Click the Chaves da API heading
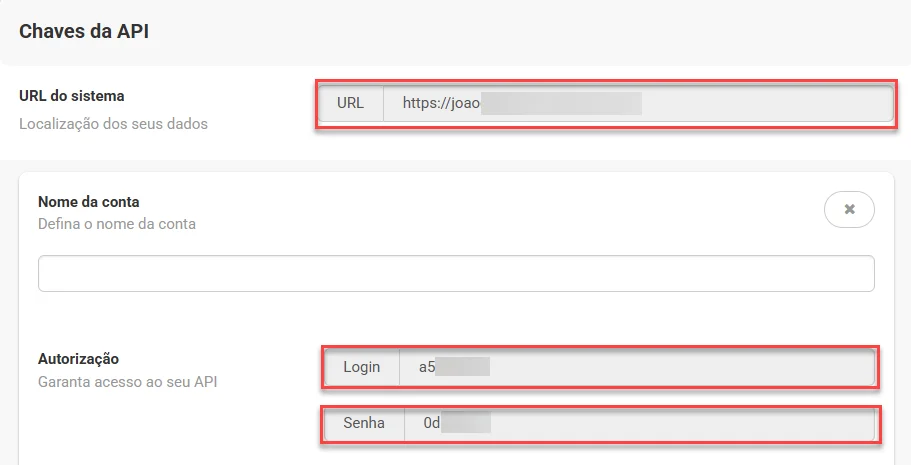 pos(84,31)
